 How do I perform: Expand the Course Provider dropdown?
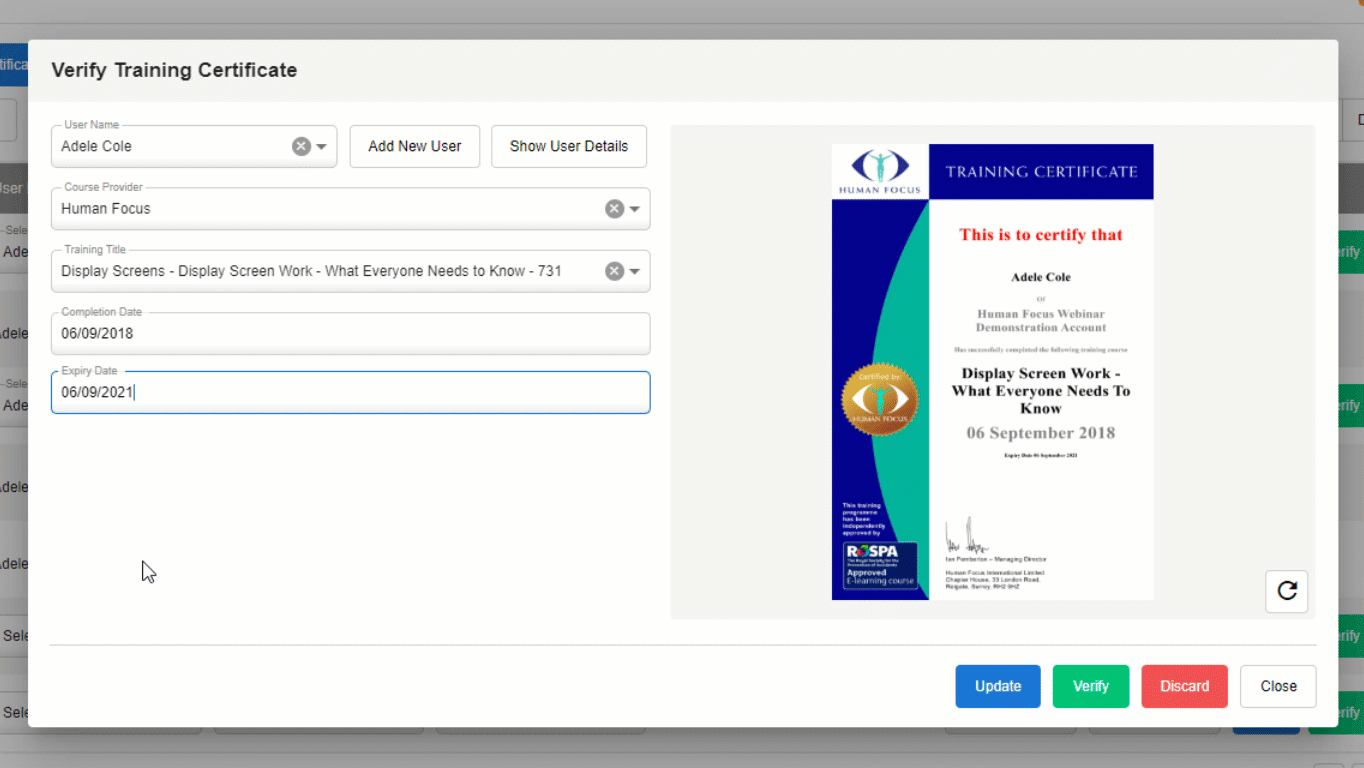[x=634, y=208]
